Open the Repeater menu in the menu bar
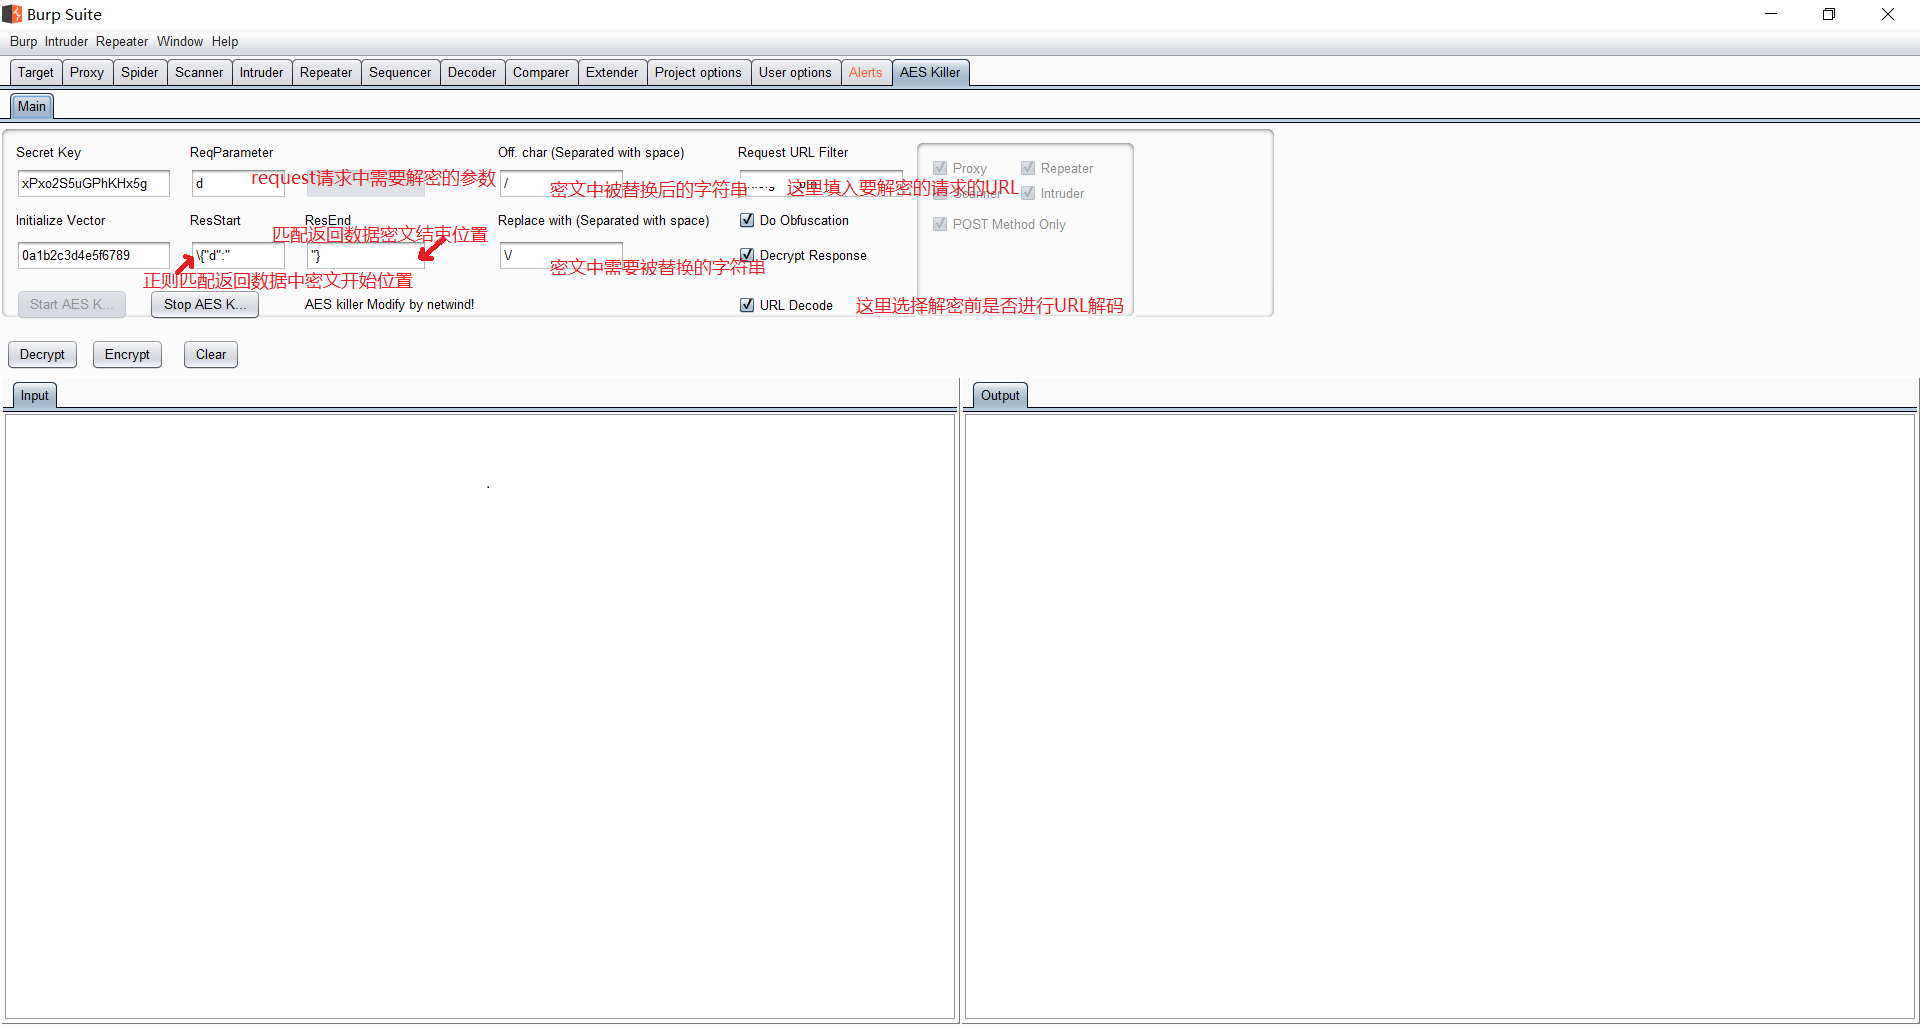The image size is (1920, 1030). 122,42
